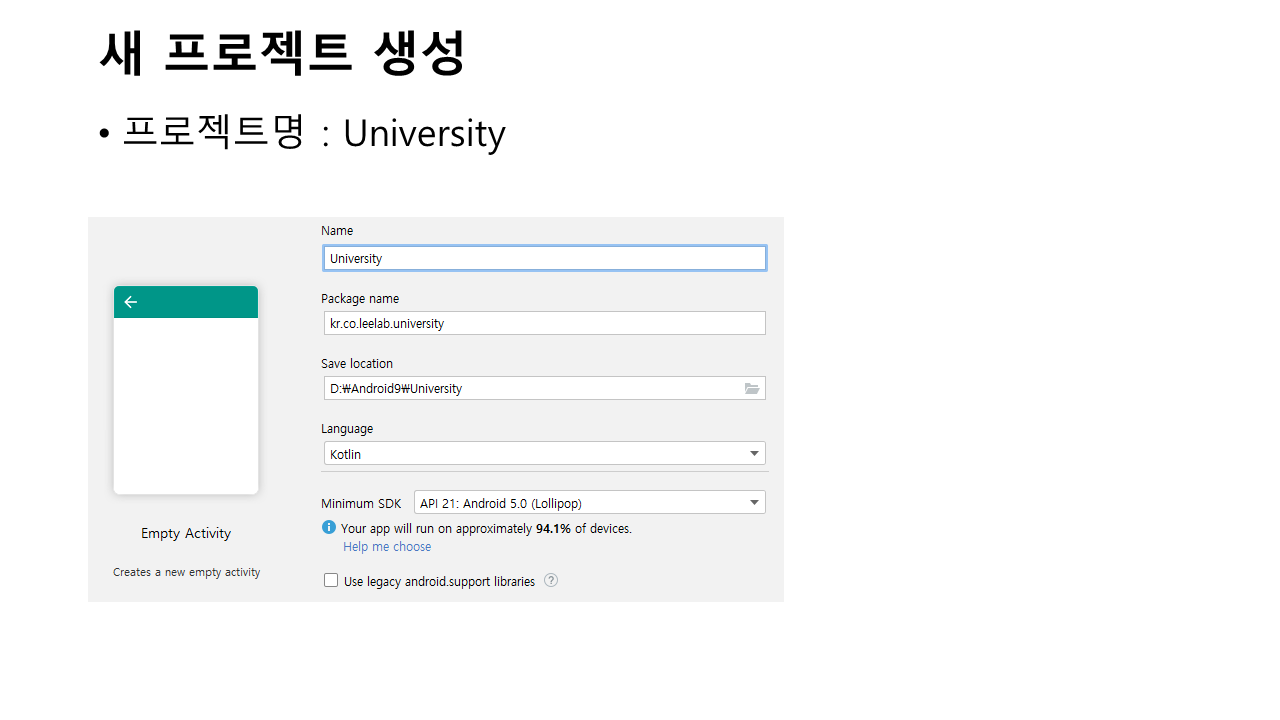
Task: Click the slide title '새 프로젝트 생성'
Action: point(282,53)
